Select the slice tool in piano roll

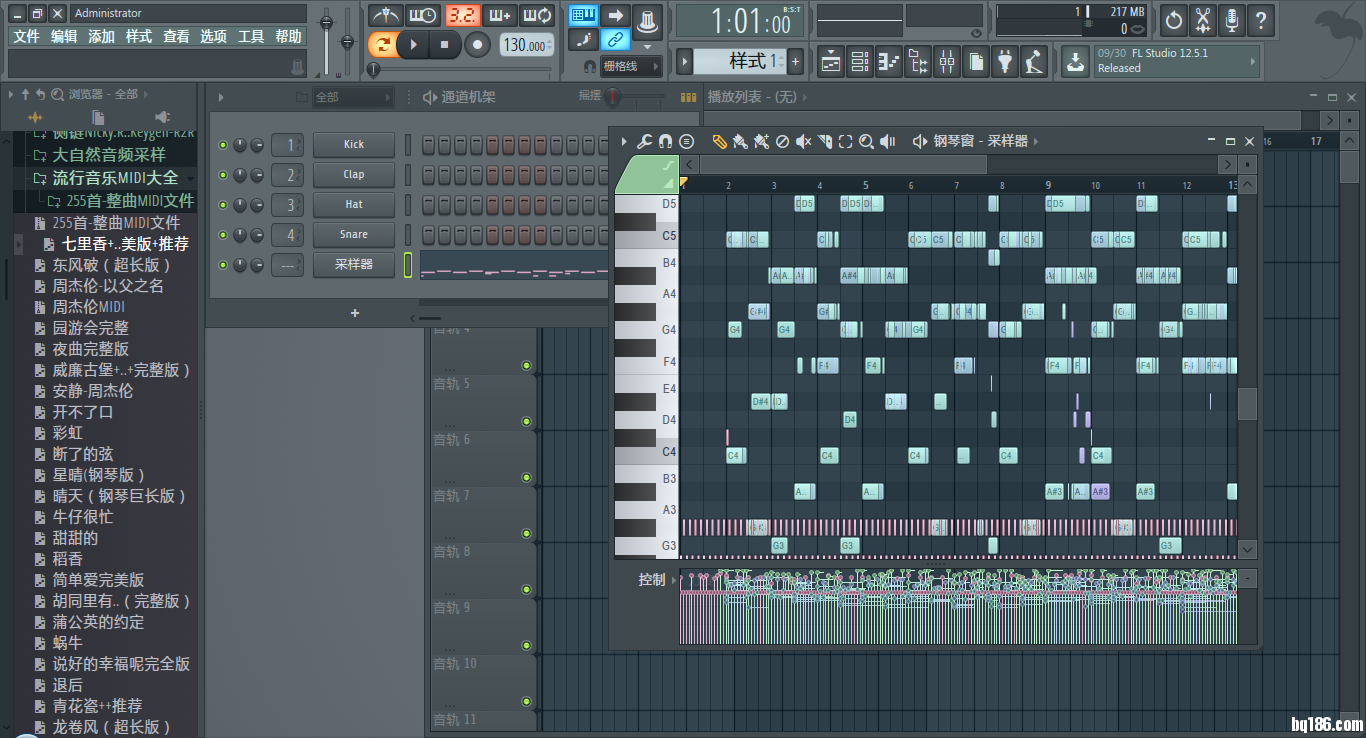click(x=825, y=142)
